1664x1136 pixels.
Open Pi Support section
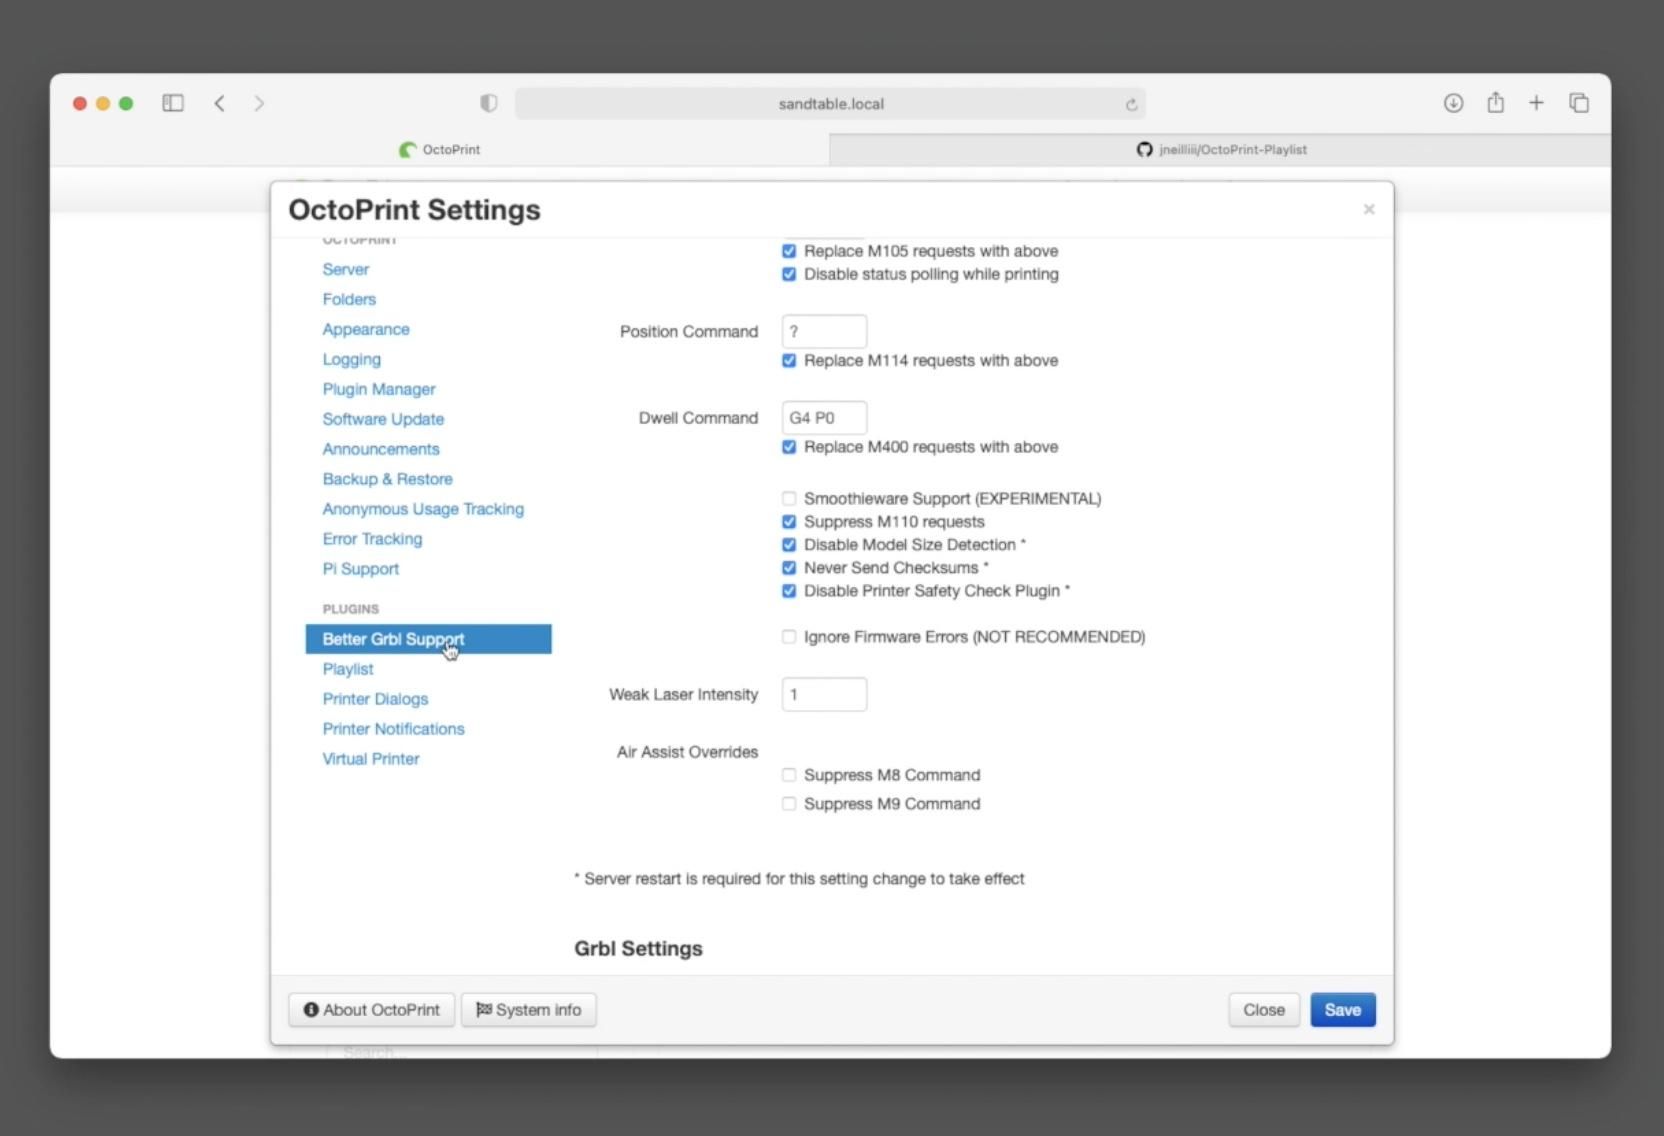[360, 569]
